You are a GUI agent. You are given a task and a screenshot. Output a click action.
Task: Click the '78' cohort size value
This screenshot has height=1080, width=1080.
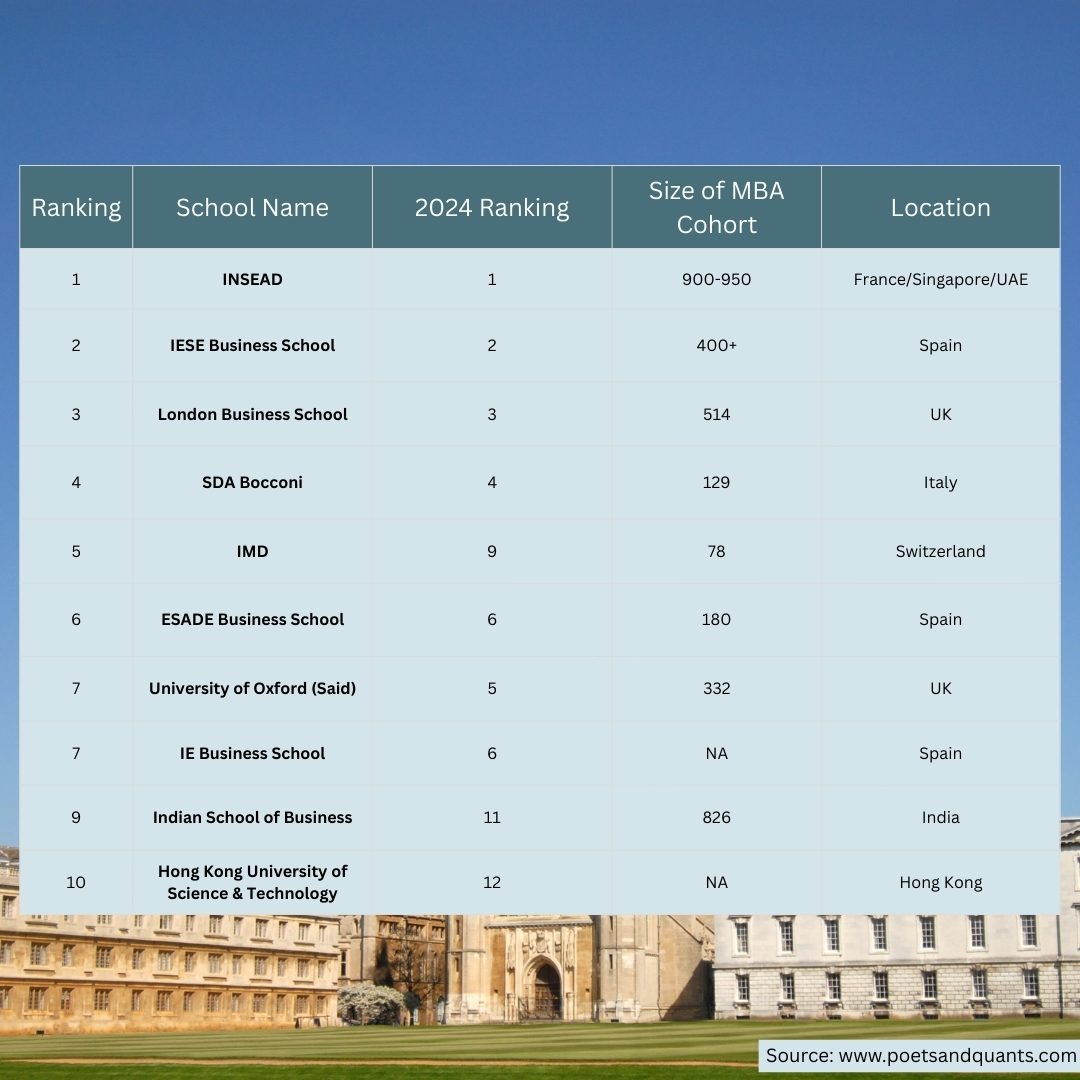[x=716, y=552]
